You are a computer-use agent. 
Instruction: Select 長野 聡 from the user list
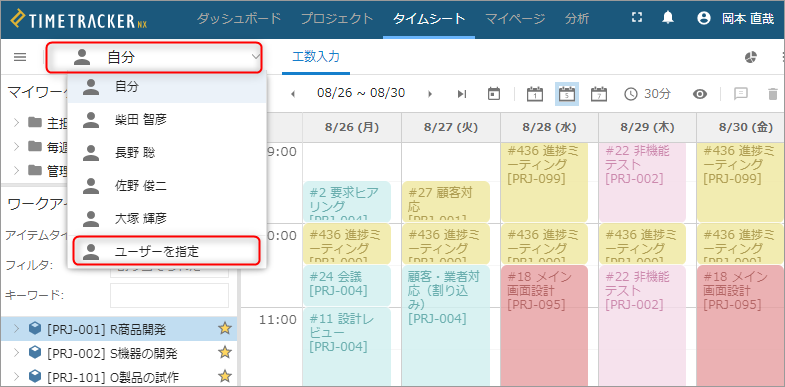point(167,153)
